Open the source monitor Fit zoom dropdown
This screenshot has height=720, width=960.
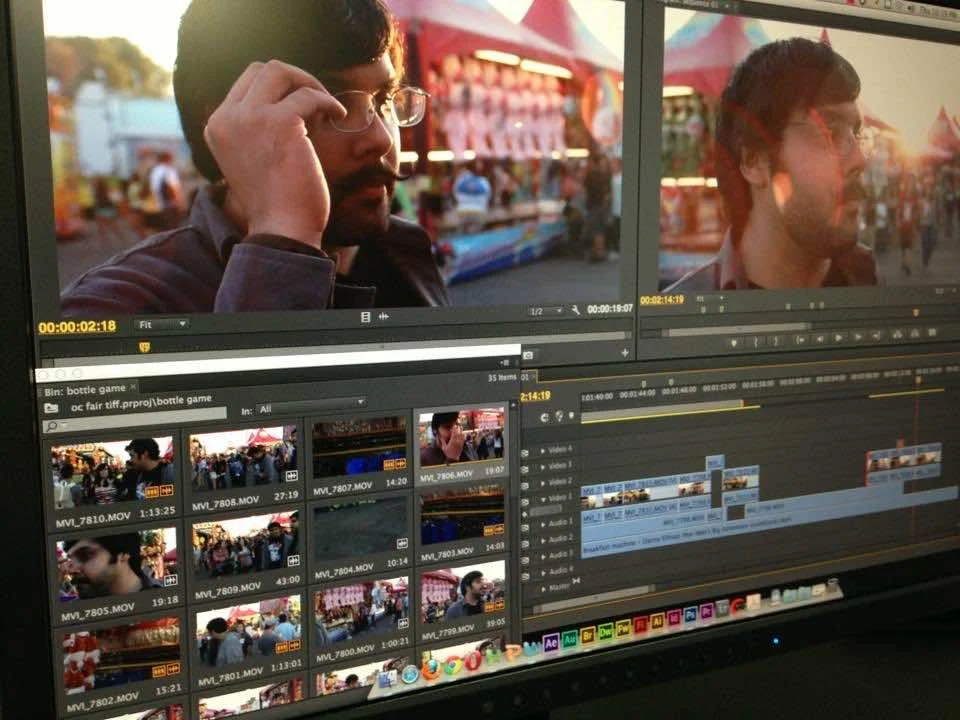coord(161,324)
